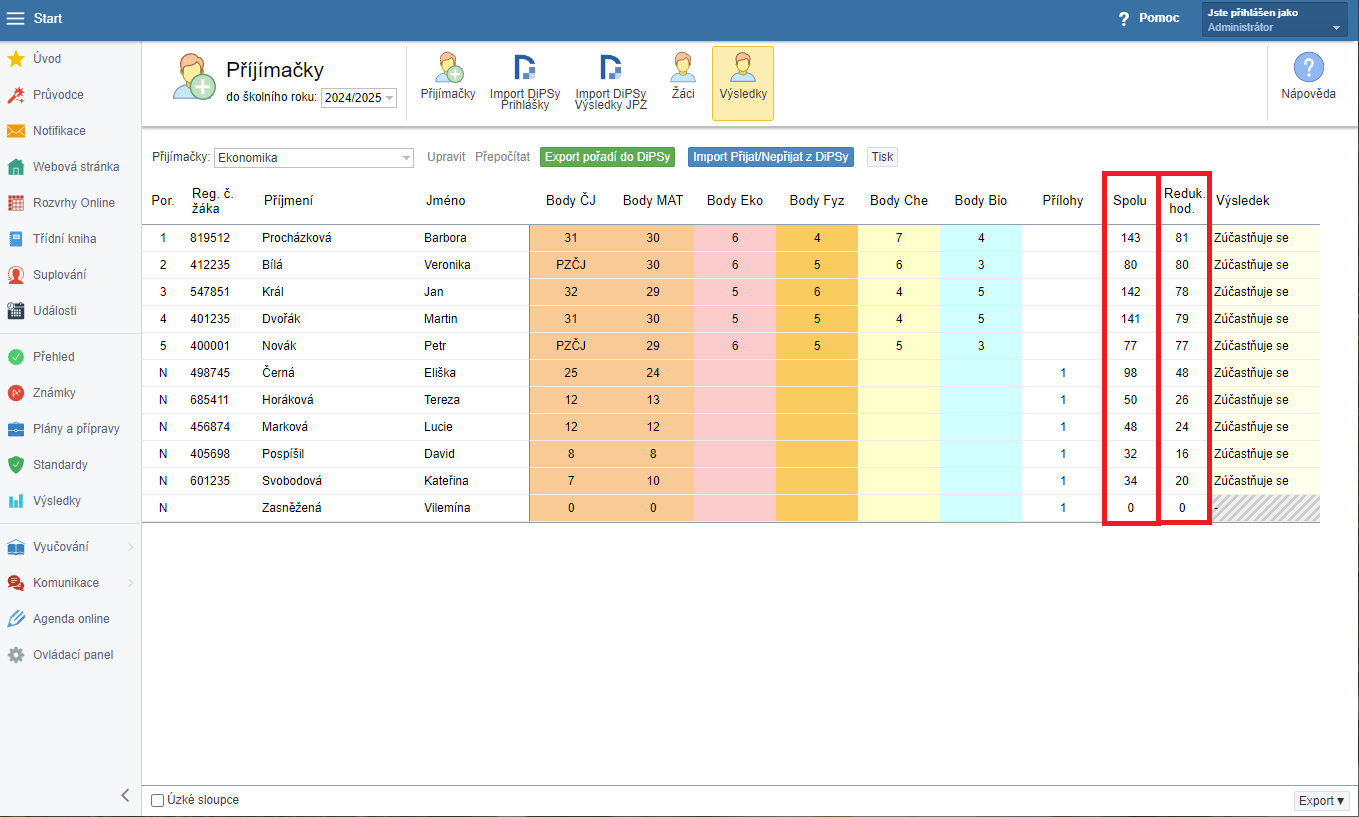Sort by the Příjmení column header
Viewport: 1359px width, 817px height.
tap(288, 201)
